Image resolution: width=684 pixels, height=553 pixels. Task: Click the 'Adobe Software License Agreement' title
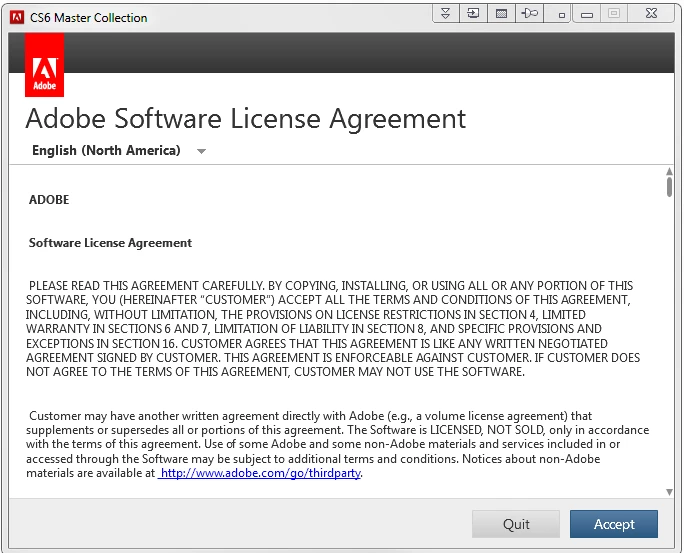coord(246,119)
